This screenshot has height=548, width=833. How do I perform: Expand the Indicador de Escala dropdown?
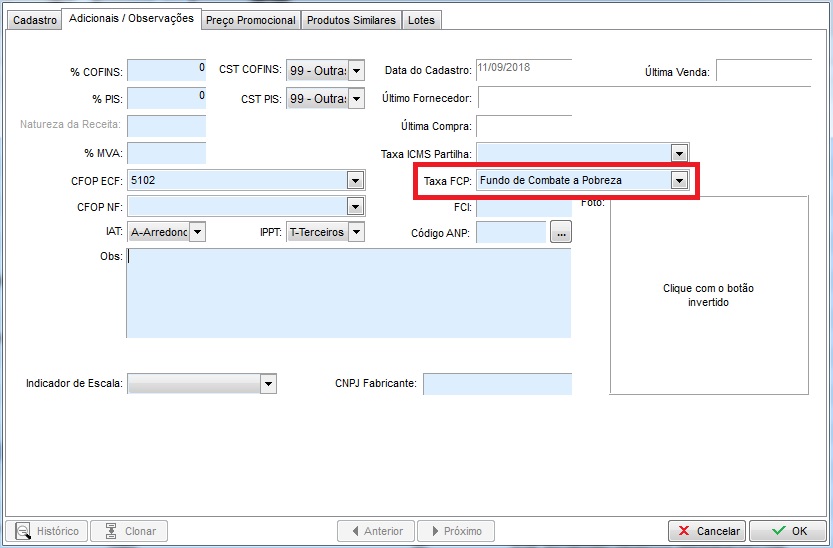pyautogui.click(x=267, y=384)
